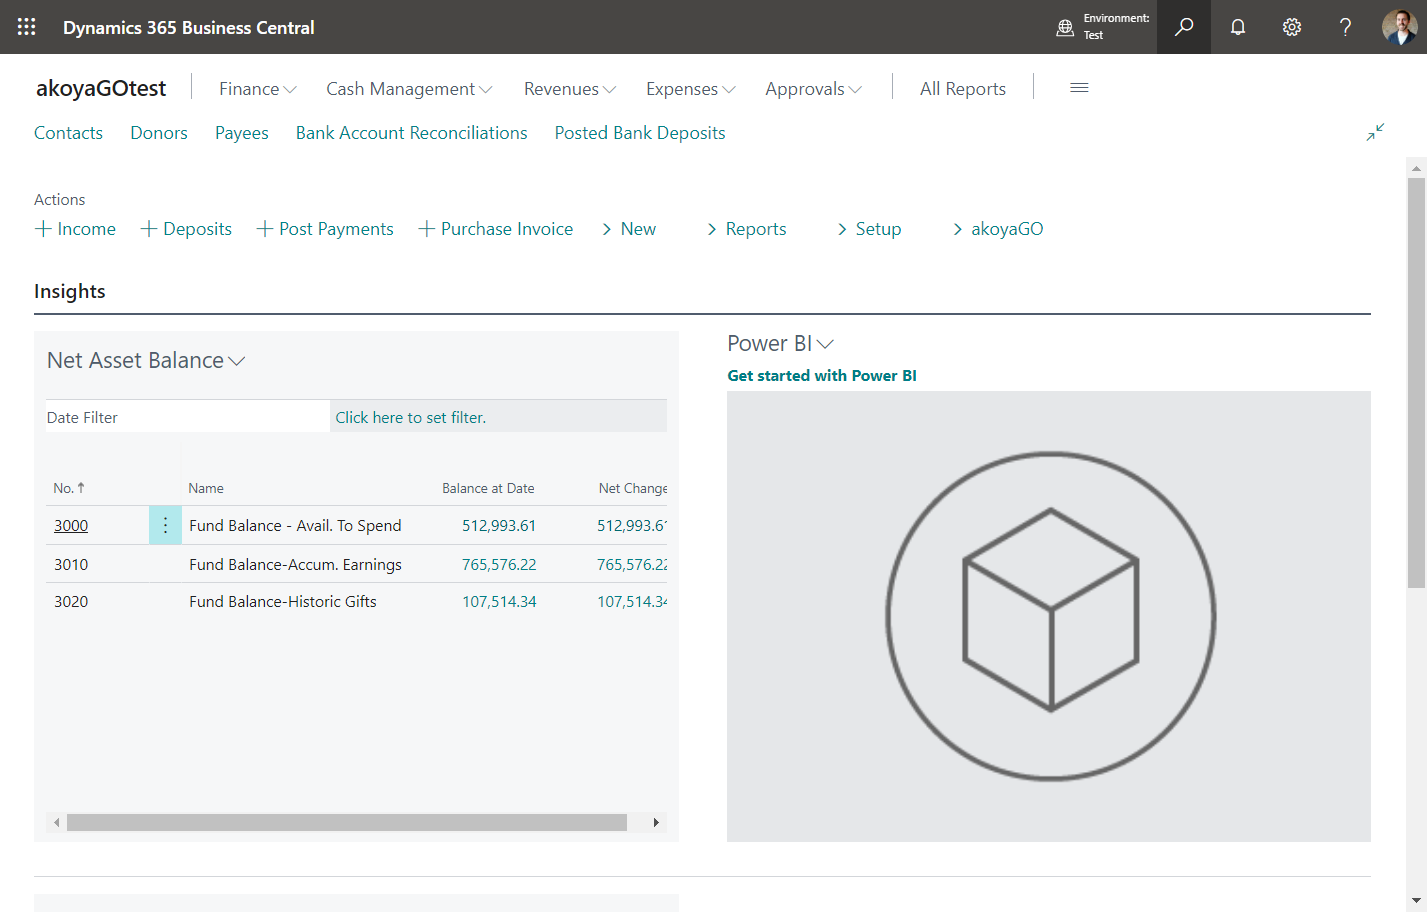Click account number 3010
This screenshot has height=912, width=1427.
(71, 565)
